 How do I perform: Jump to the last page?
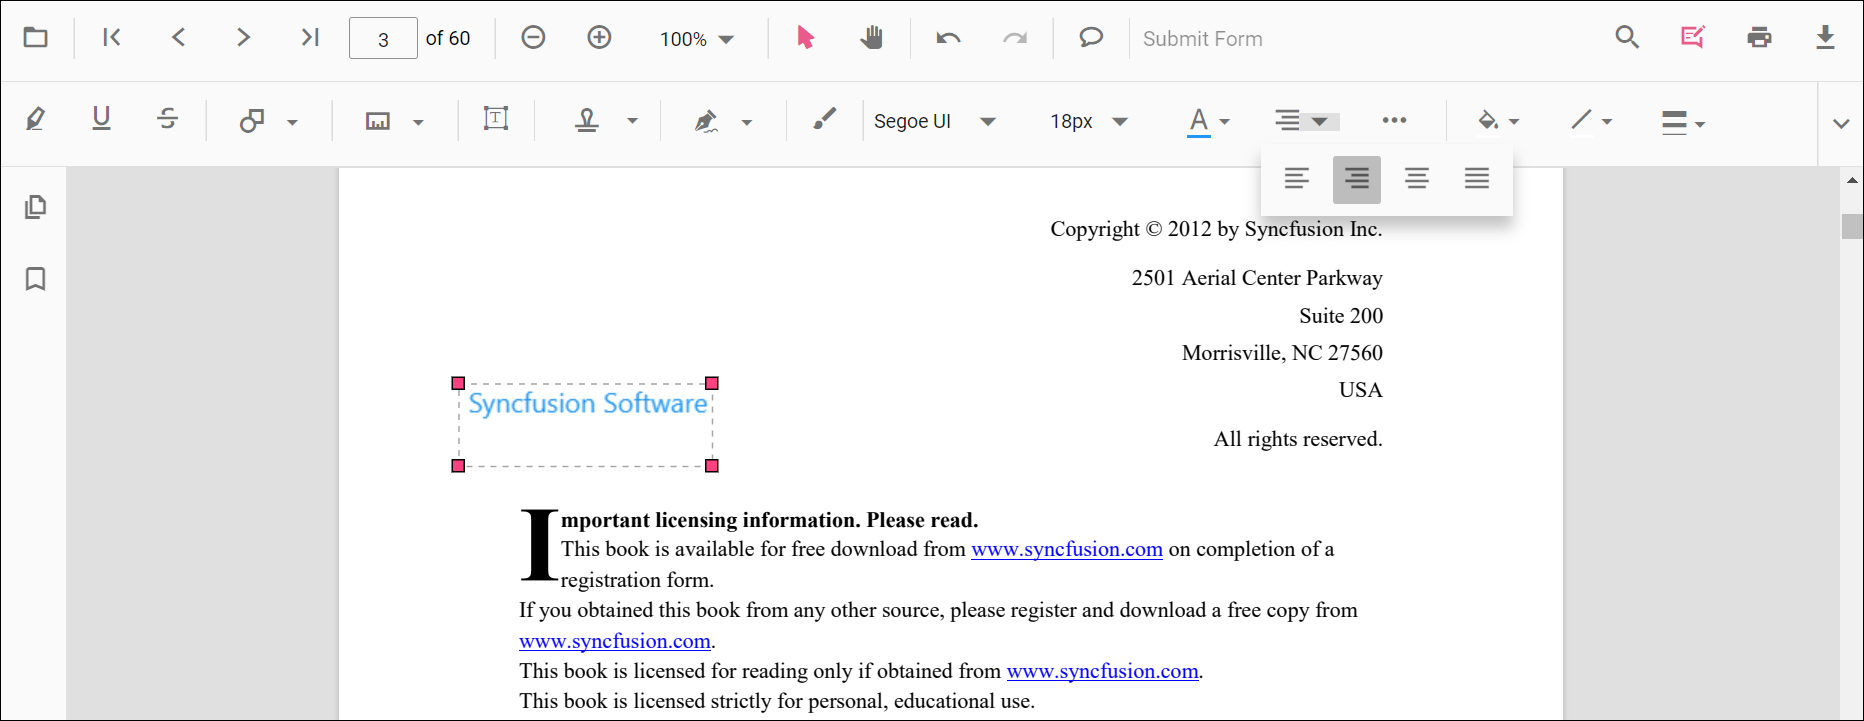tap(310, 38)
